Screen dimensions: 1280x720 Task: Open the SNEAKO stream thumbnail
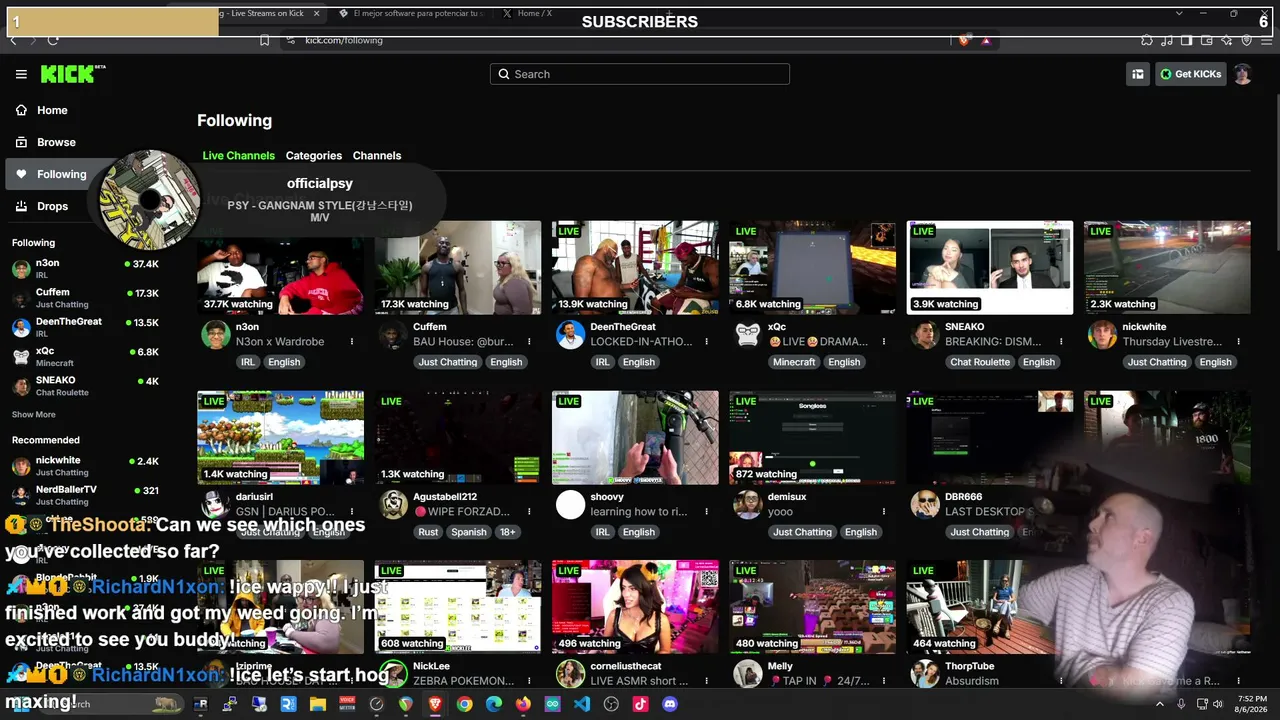[x=990, y=267]
